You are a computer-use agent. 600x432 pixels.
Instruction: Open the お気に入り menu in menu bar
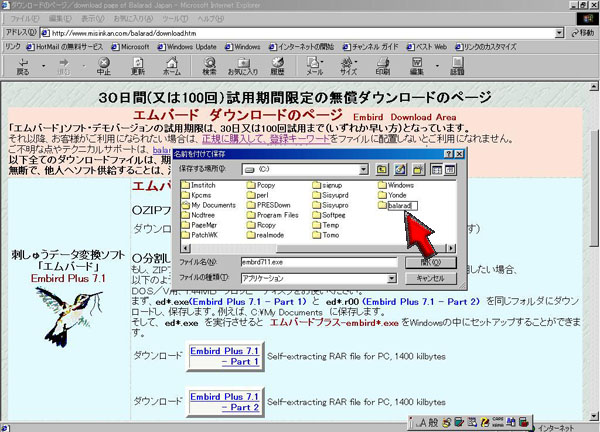pos(133,18)
